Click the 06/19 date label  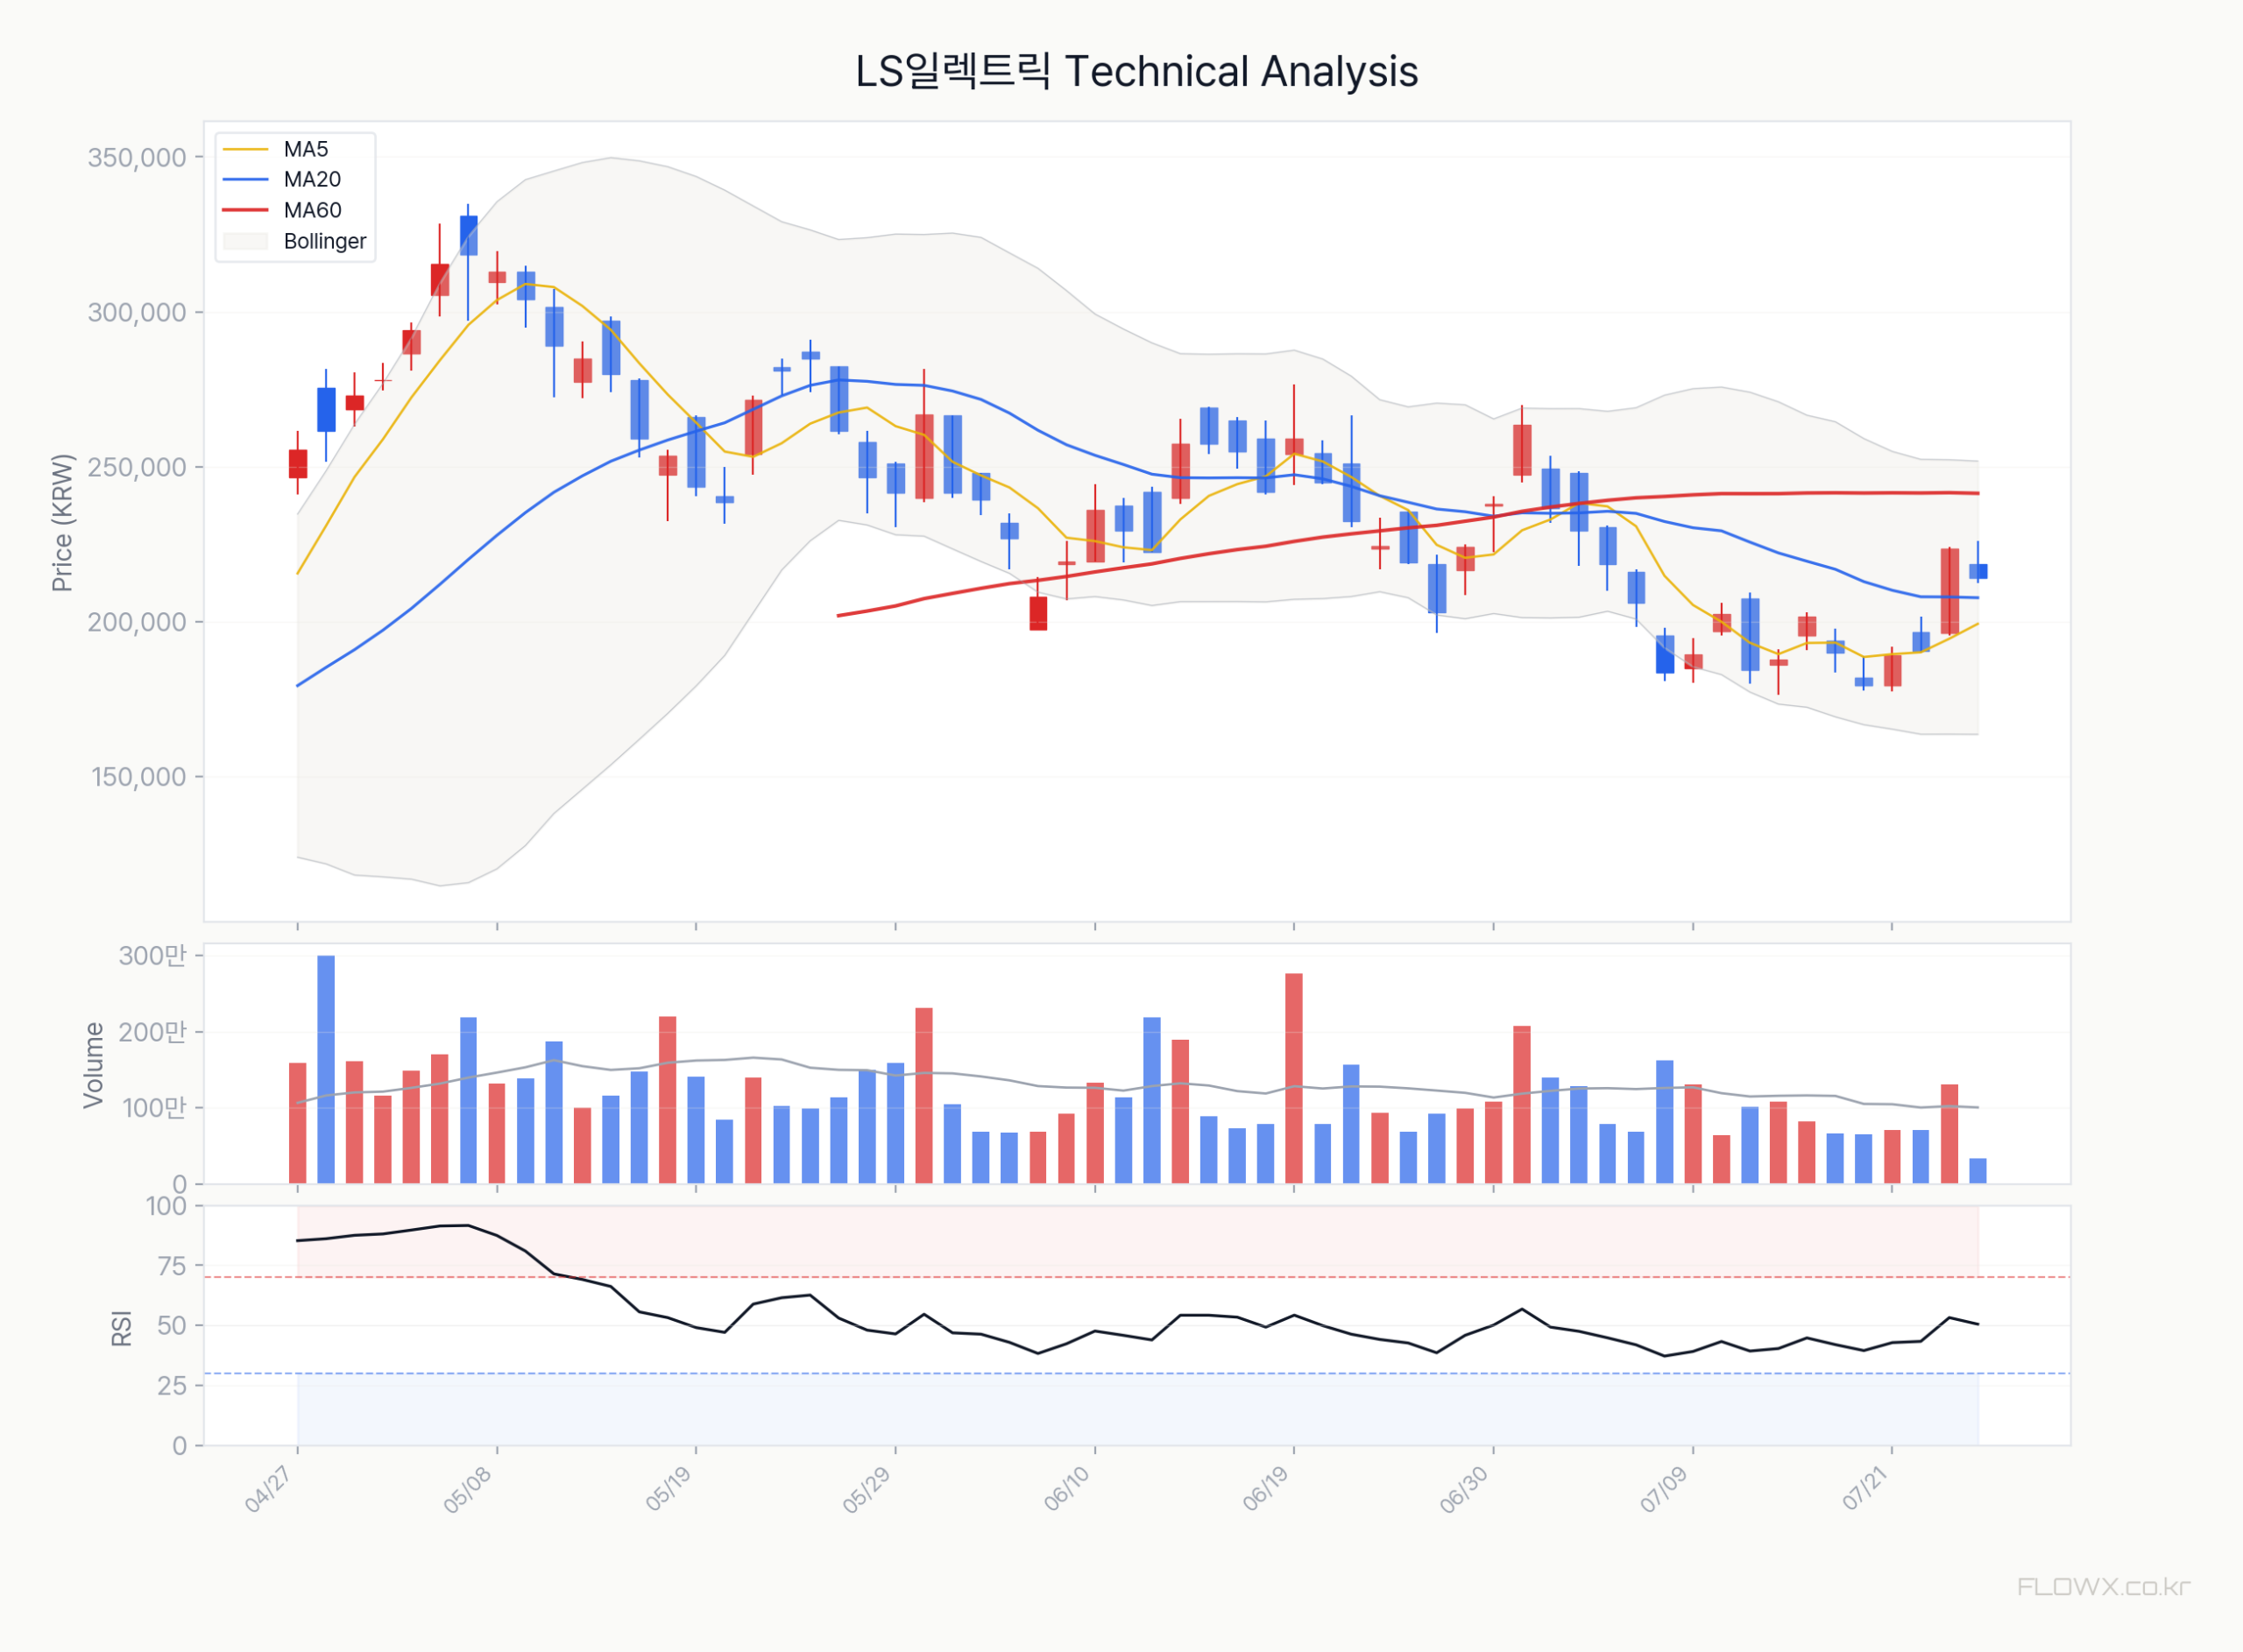pyautogui.click(x=1265, y=1489)
